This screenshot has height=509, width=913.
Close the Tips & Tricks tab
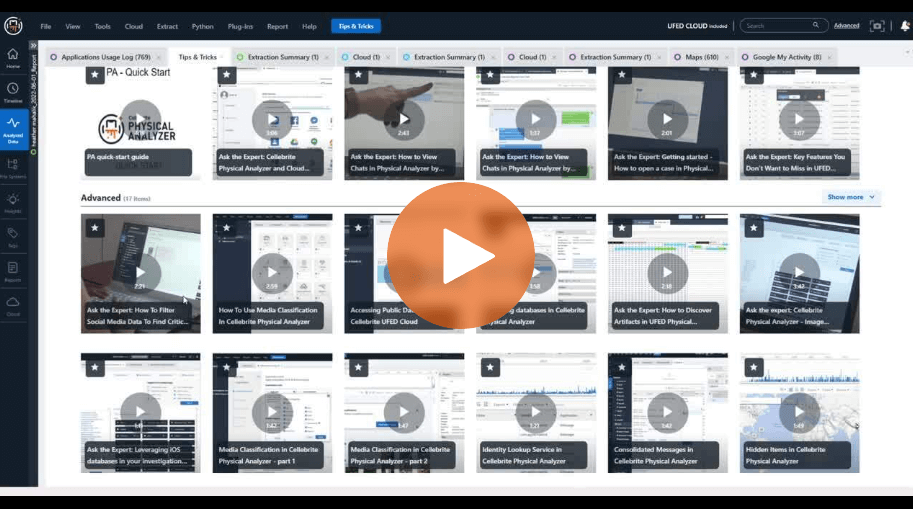222,57
